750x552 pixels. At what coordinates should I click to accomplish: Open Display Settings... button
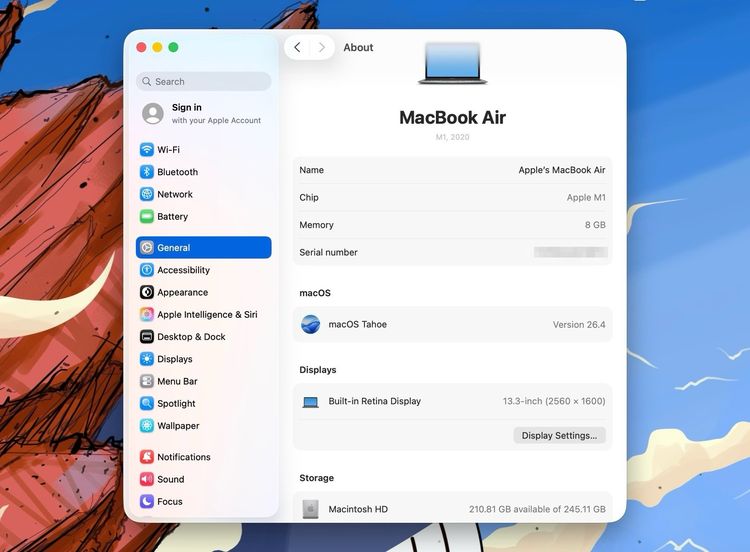click(x=559, y=435)
